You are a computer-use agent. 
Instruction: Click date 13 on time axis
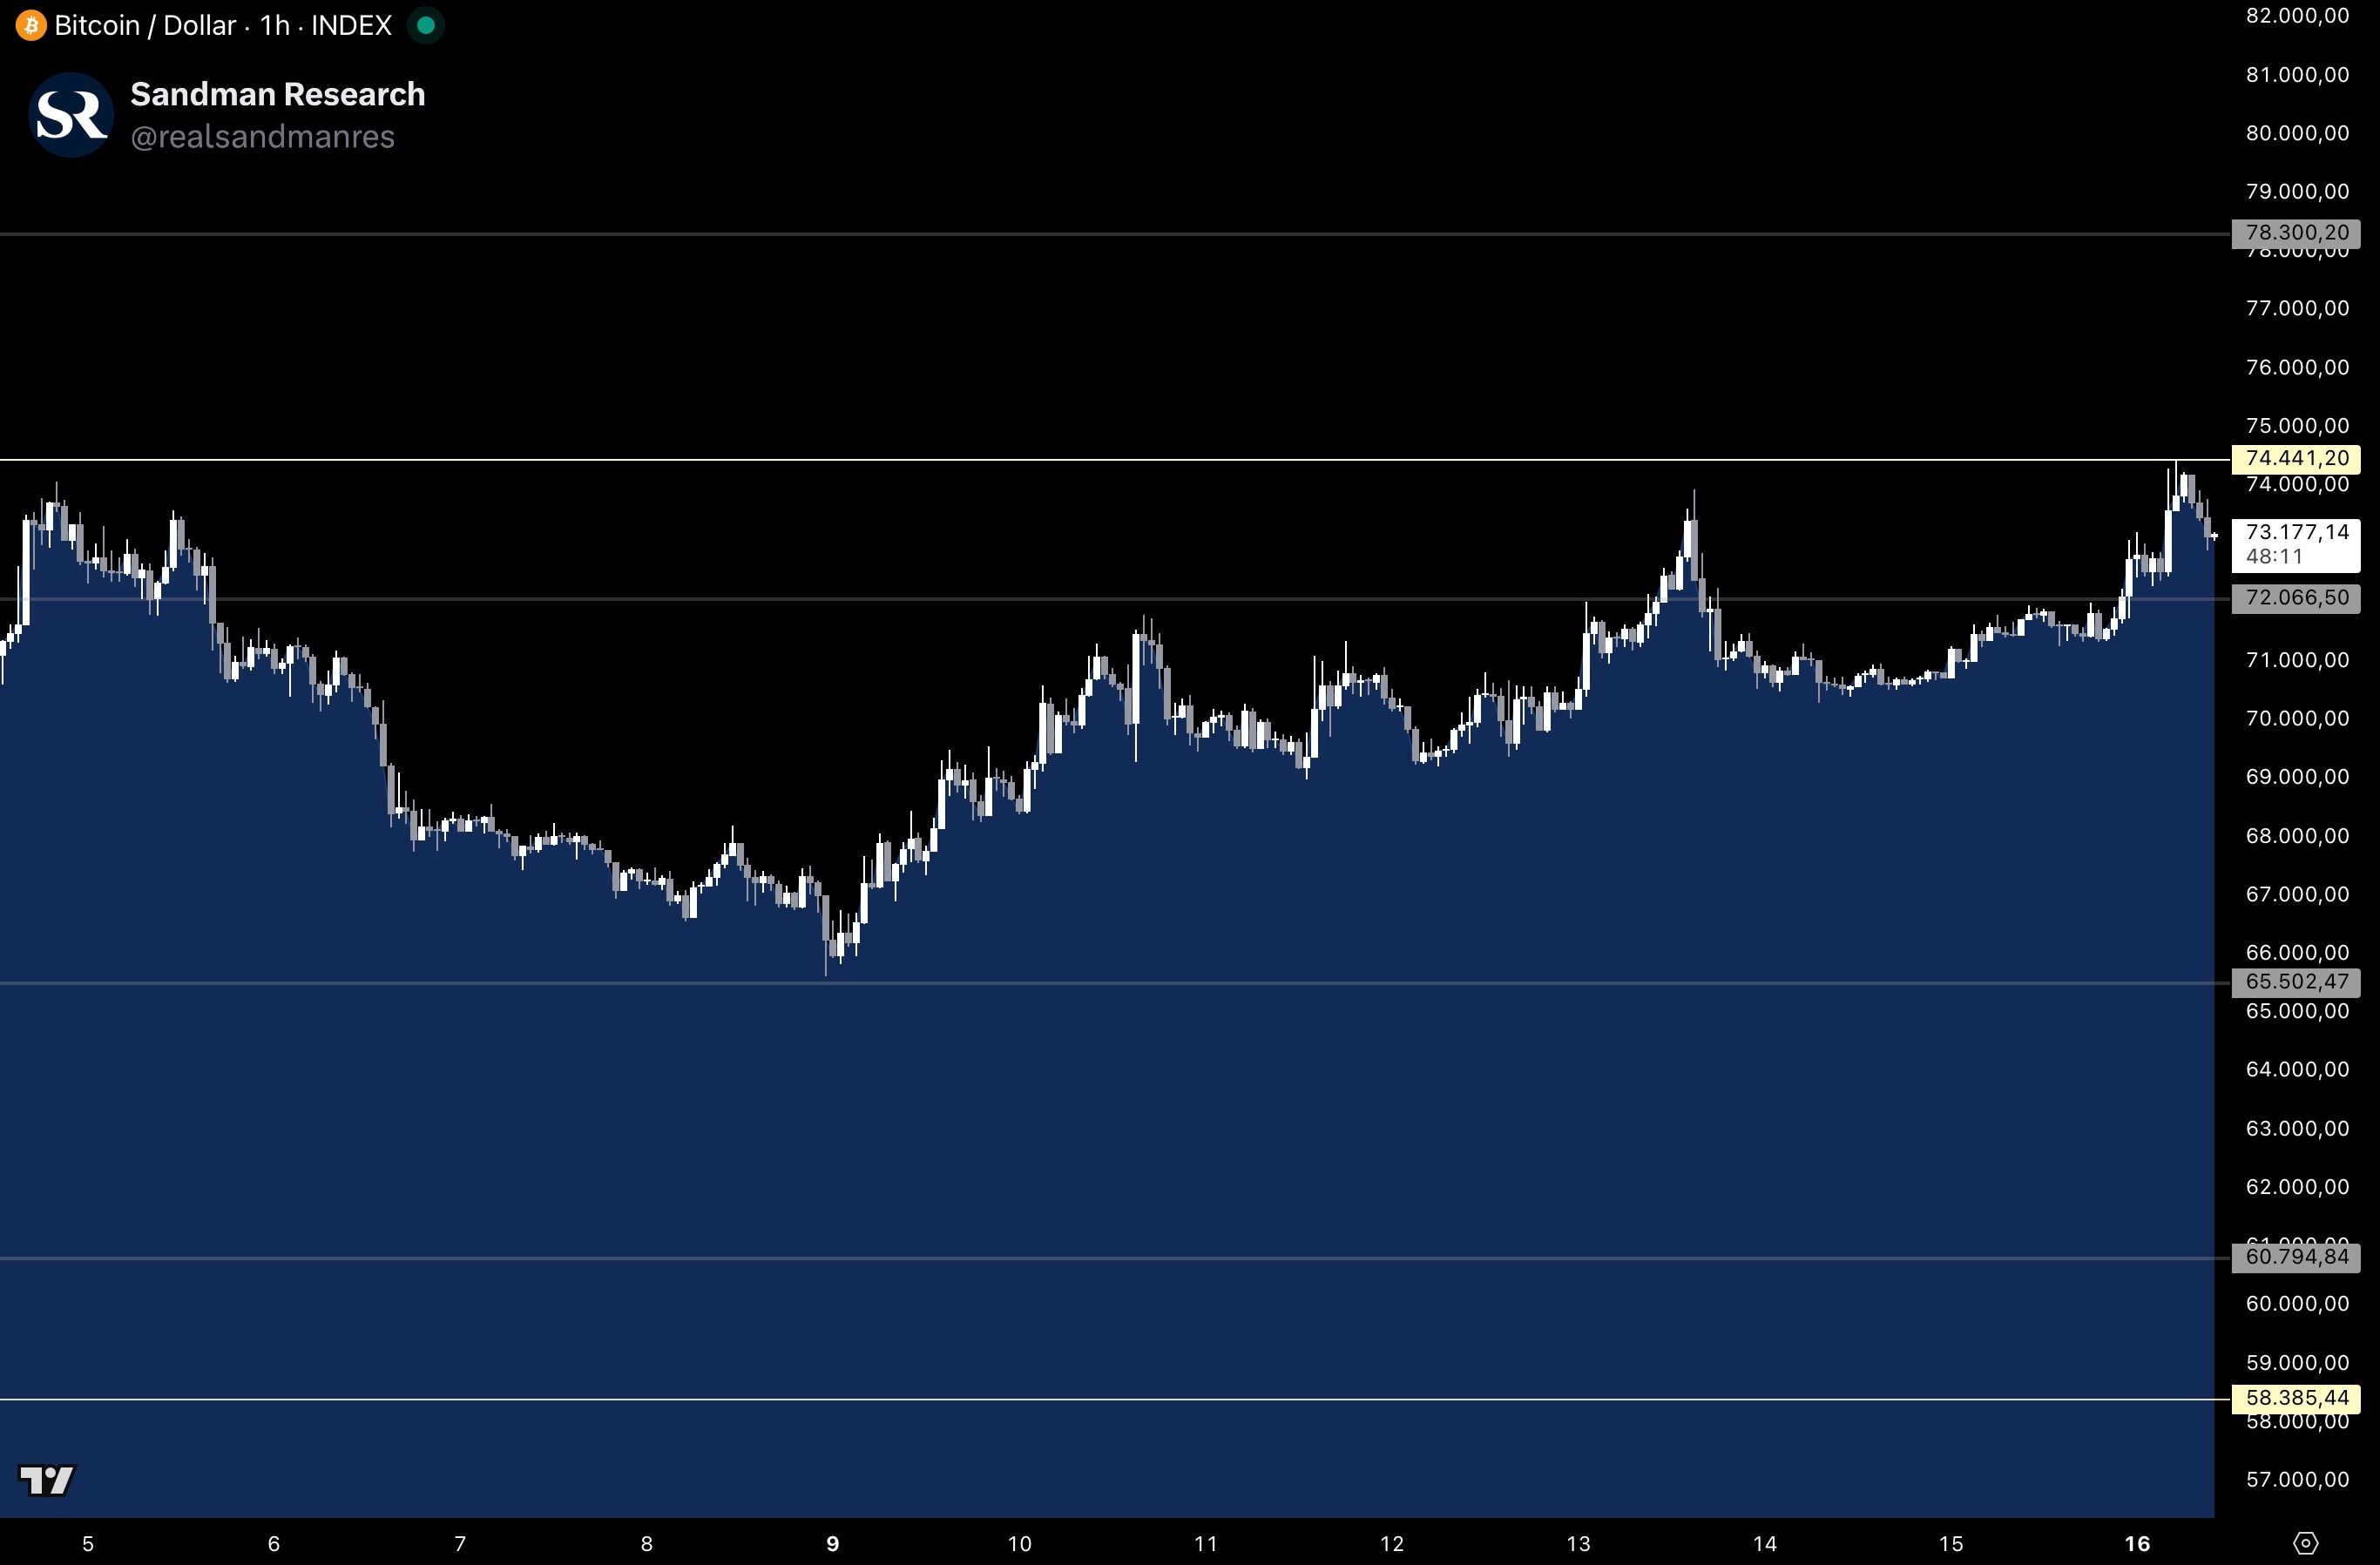pyautogui.click(x=1578, y=1543)
